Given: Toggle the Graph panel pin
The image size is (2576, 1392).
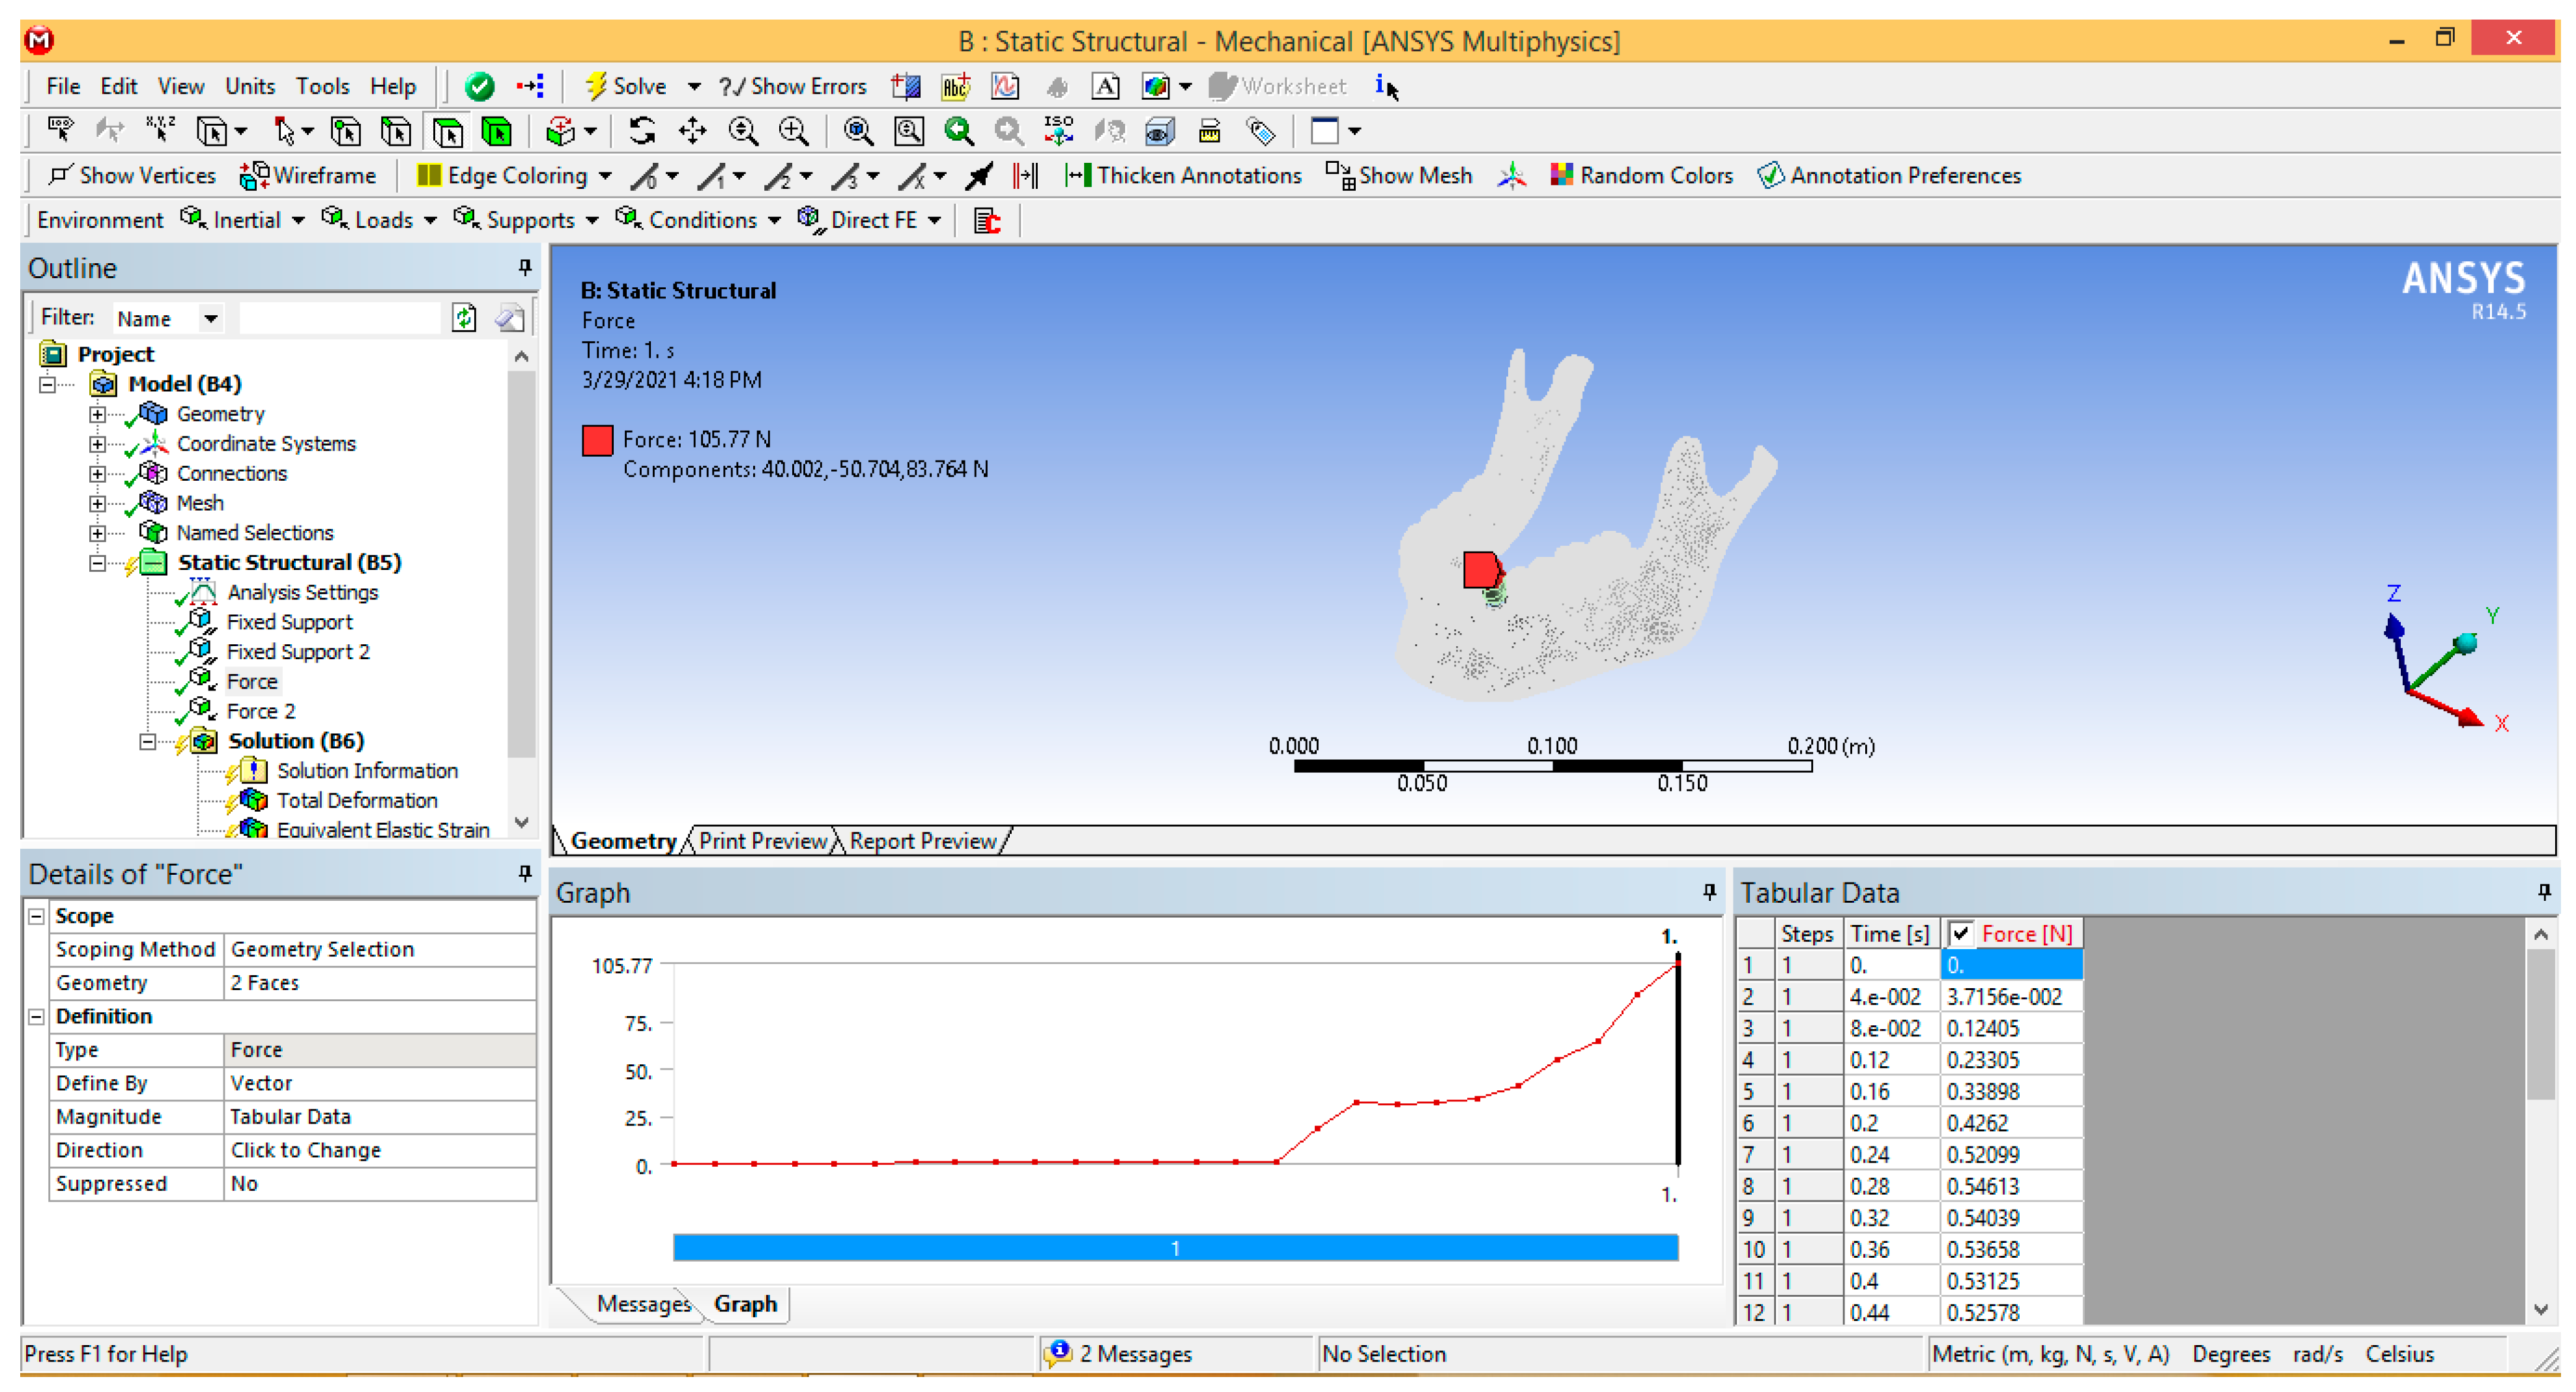Looking at the screenshot, I should coord(1709,891).
